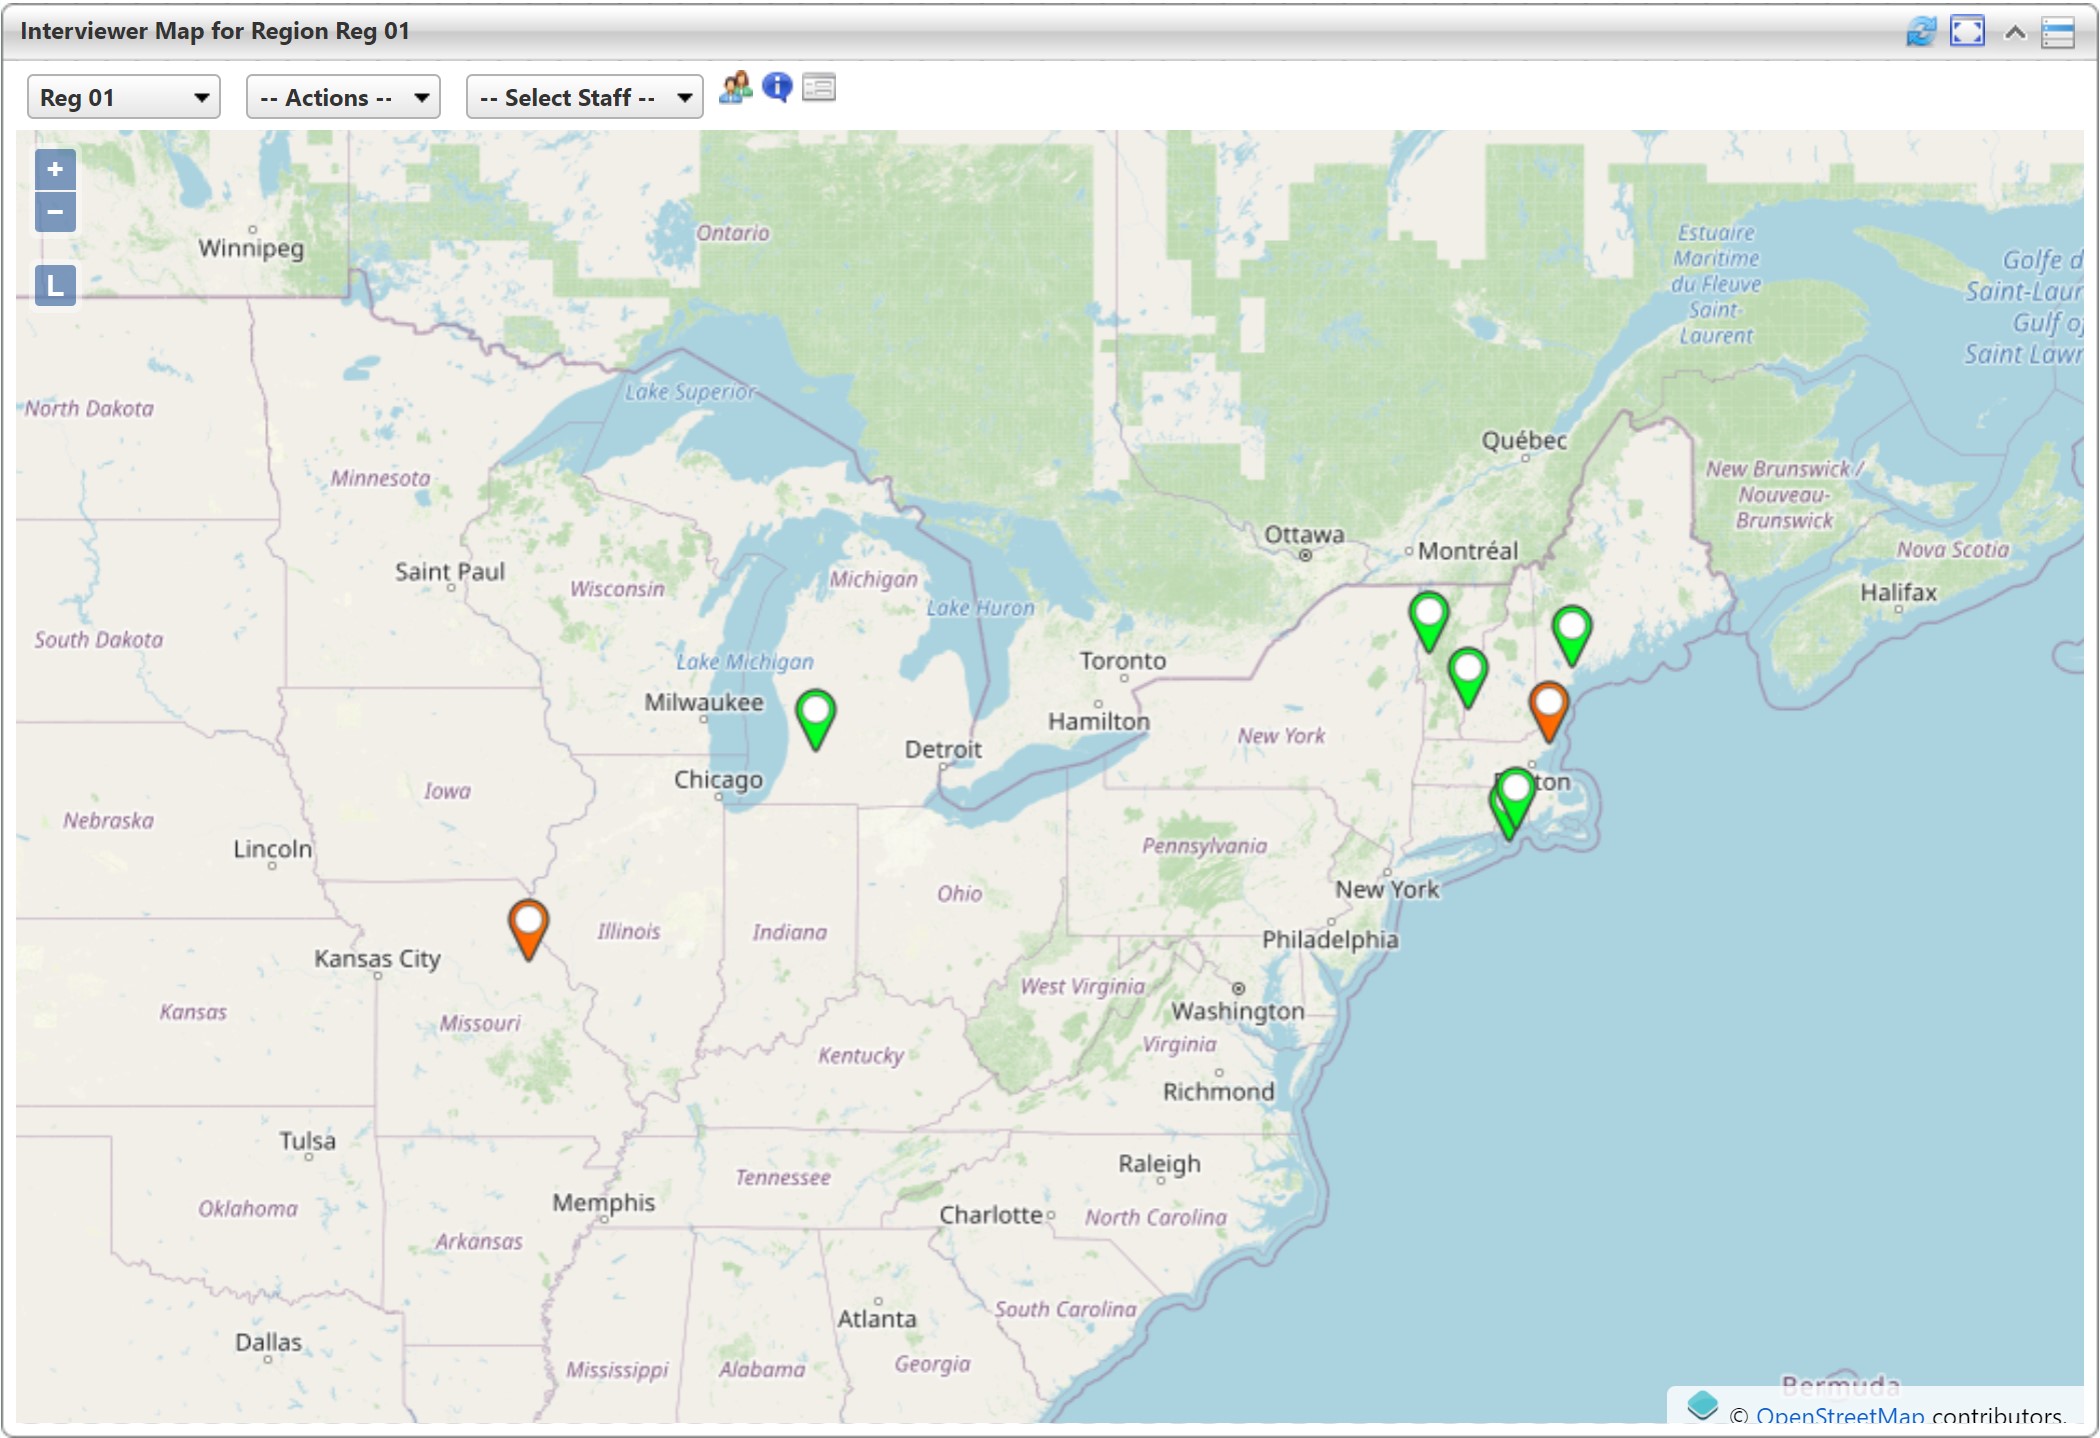Zoom in the map with plus

(56, 170)
